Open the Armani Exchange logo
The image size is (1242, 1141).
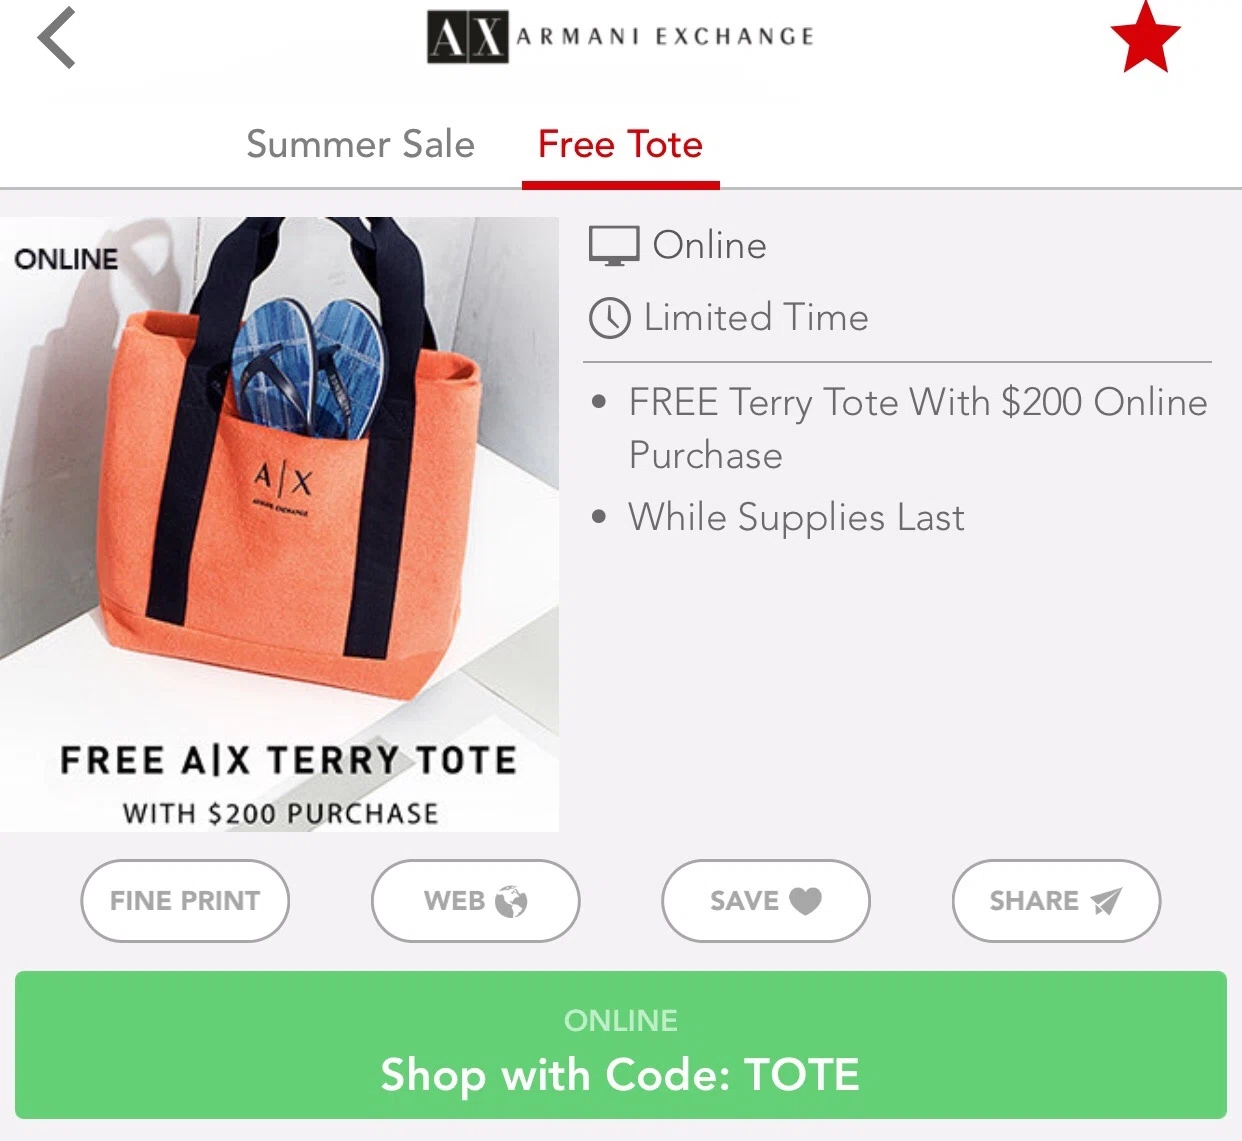621,37
